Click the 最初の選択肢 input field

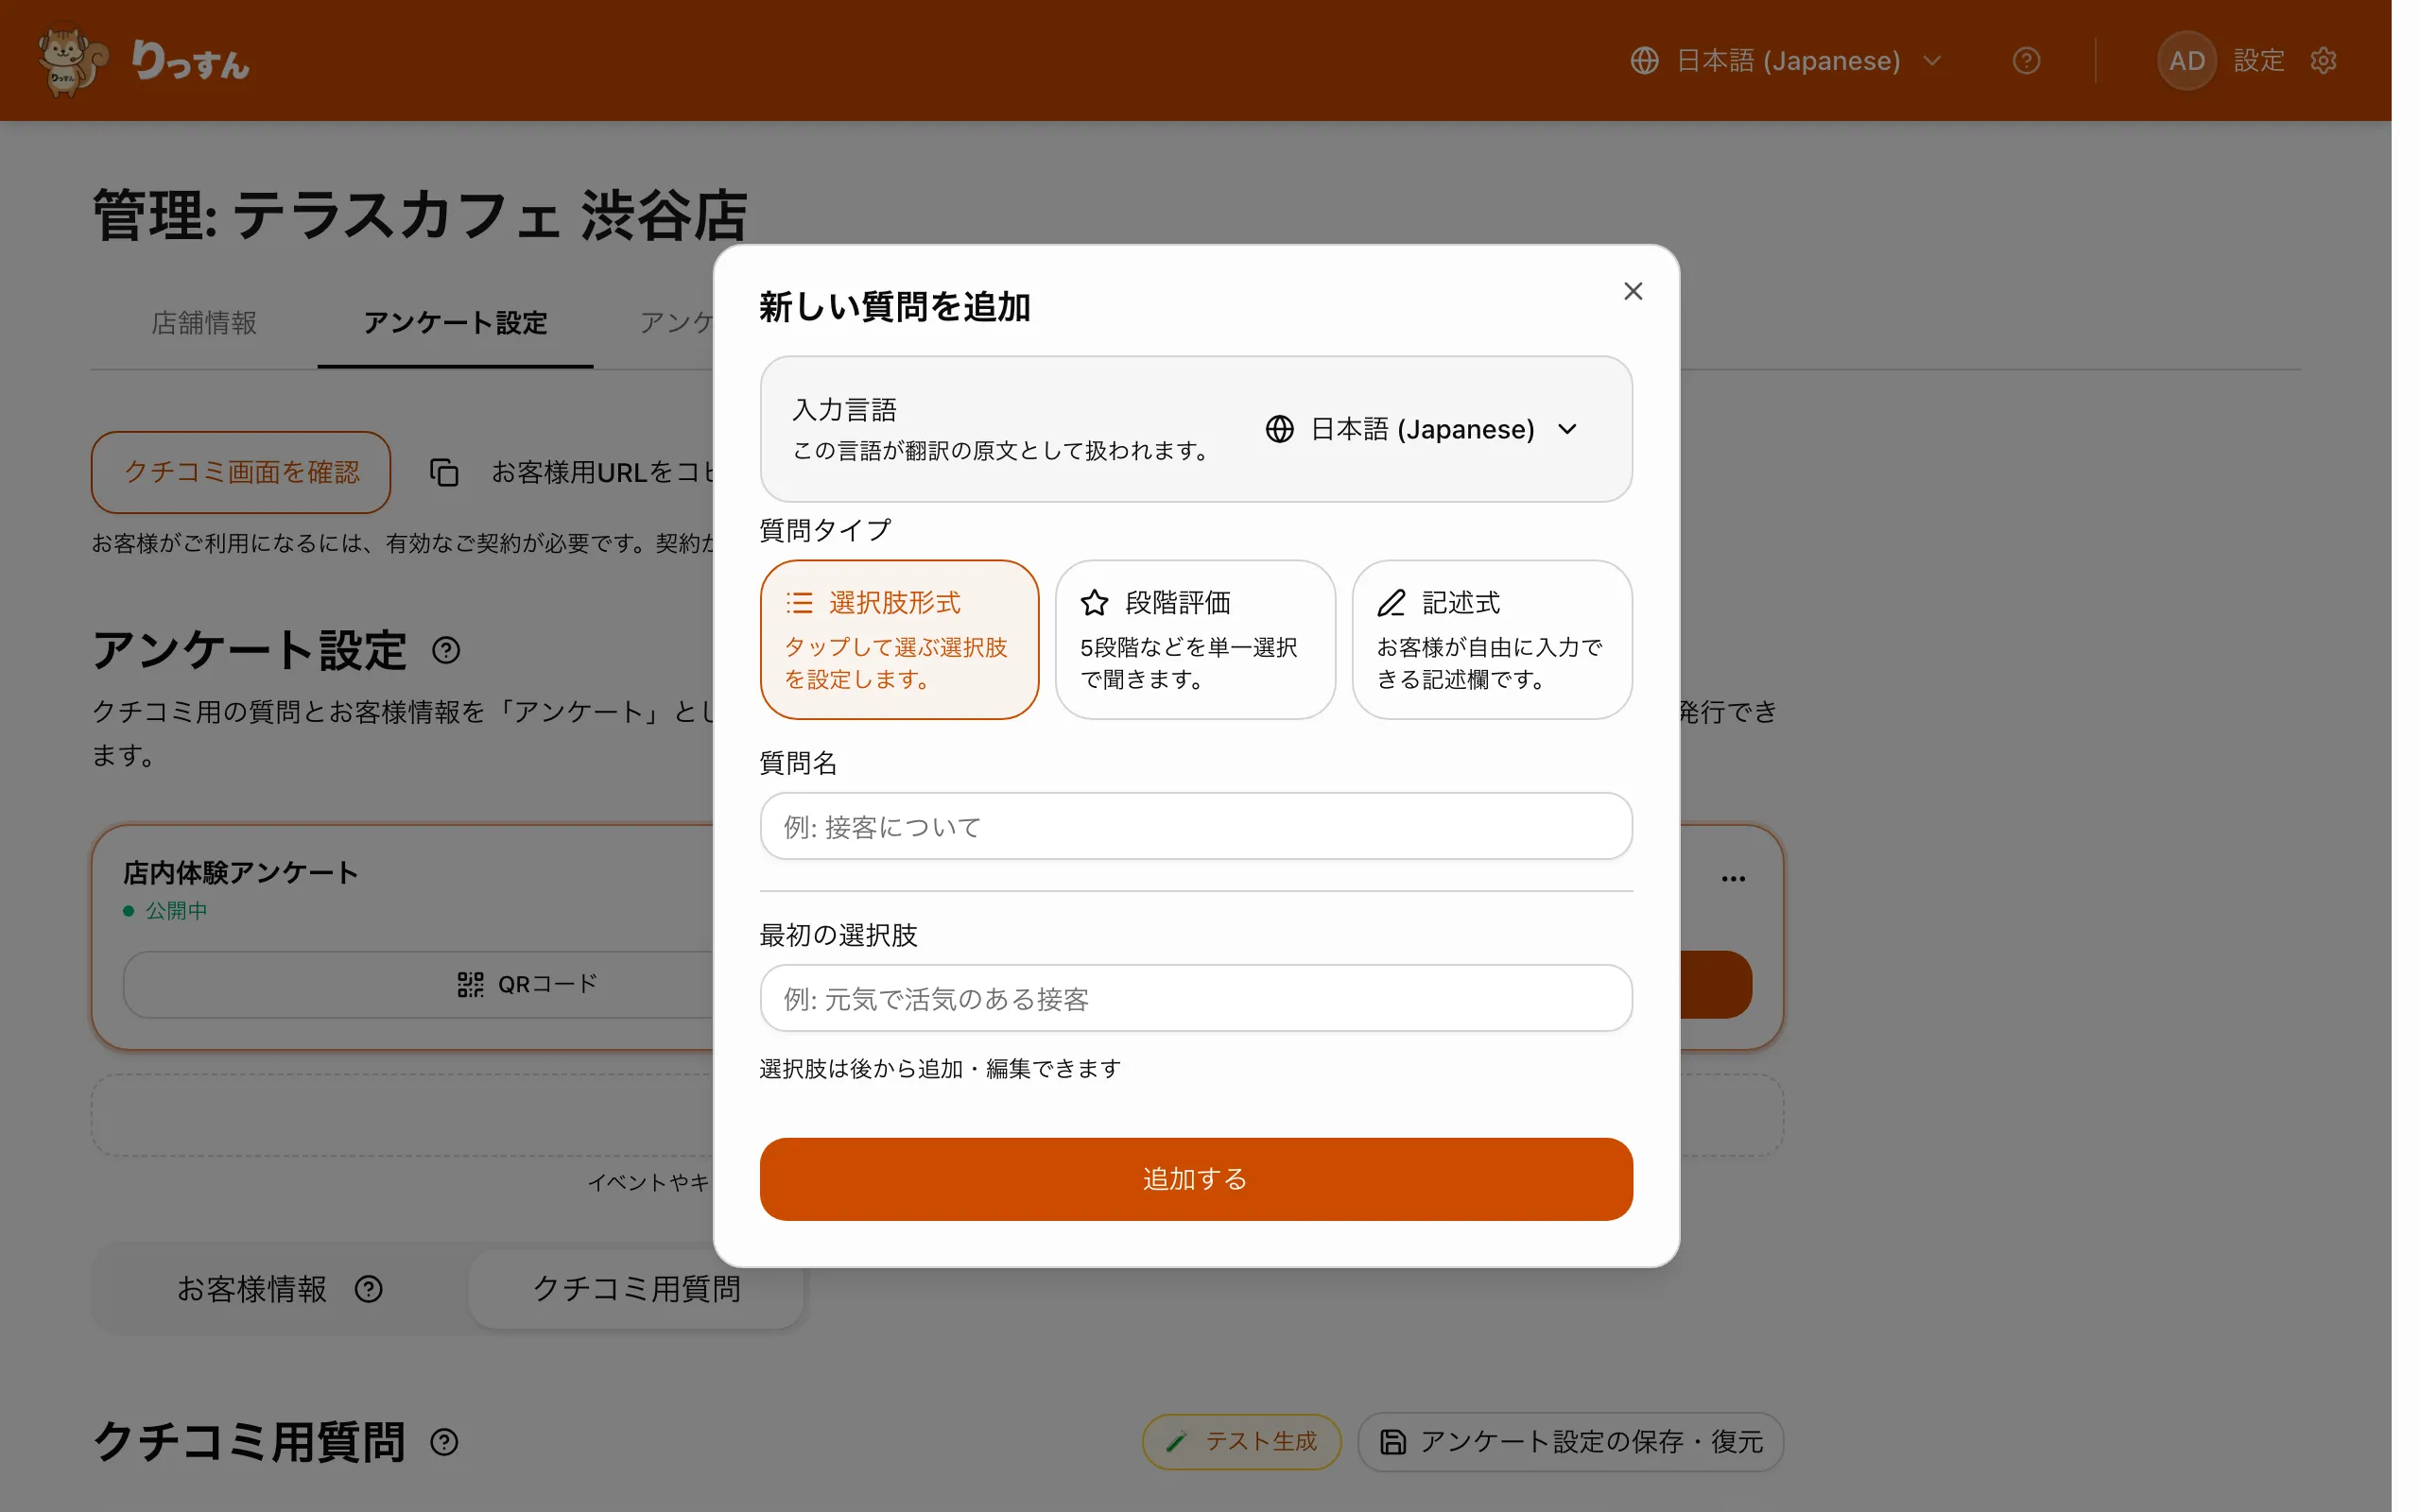[1196, 998]
